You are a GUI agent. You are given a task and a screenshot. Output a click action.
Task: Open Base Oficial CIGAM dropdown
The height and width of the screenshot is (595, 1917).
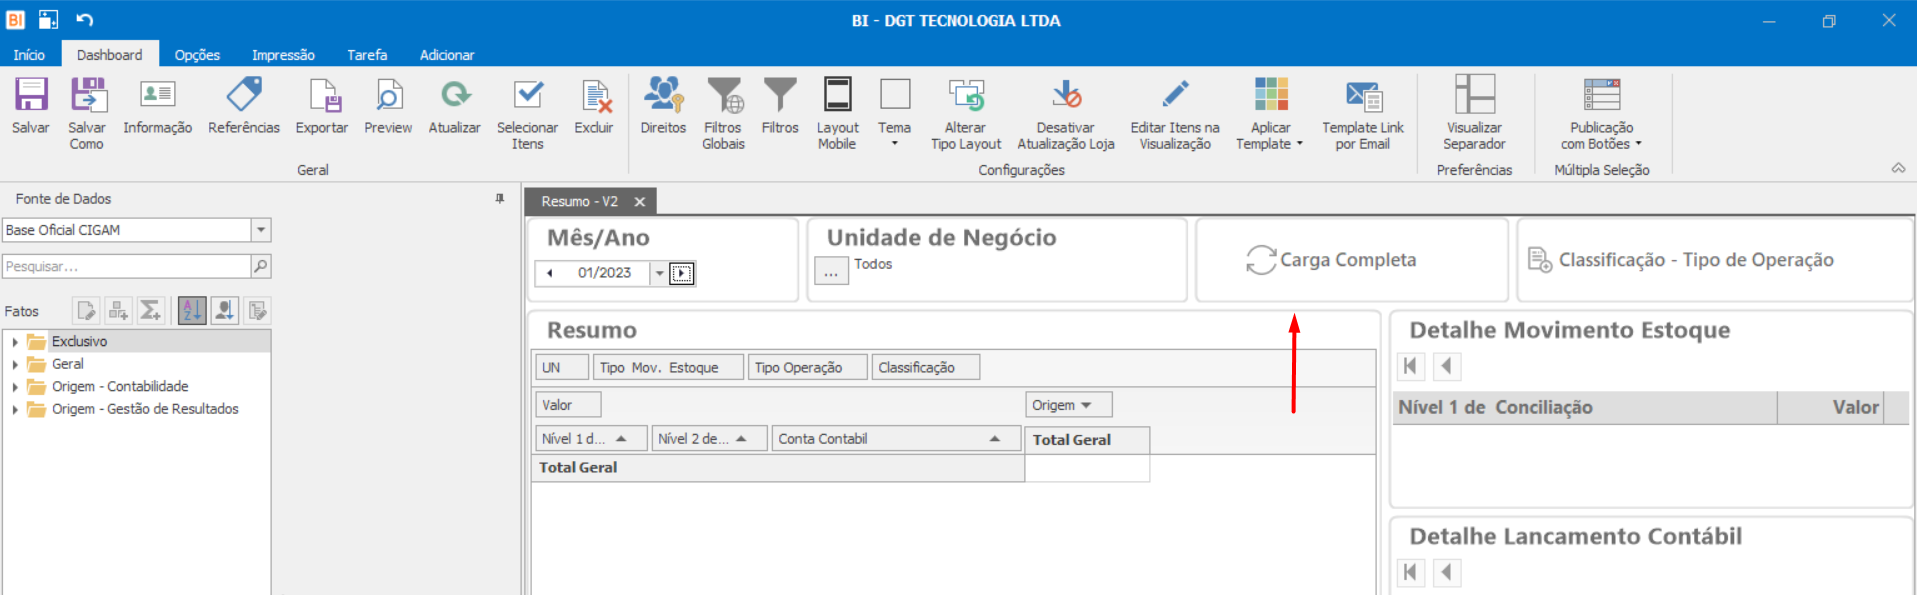click(x=261, y=230)
